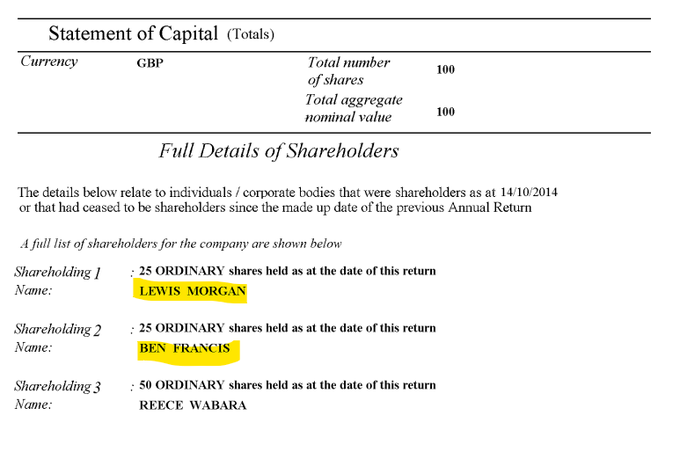Click the highlighted name LEWIS MORGAN

[x=193, y=291]
